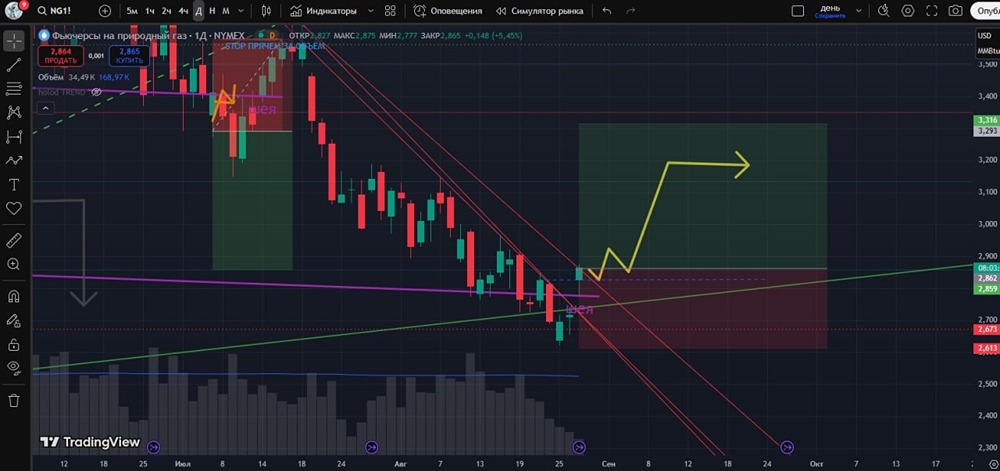Click the 3,316 green price label
The height and width of the screenshot is (471, 1000).
point(986,120)
